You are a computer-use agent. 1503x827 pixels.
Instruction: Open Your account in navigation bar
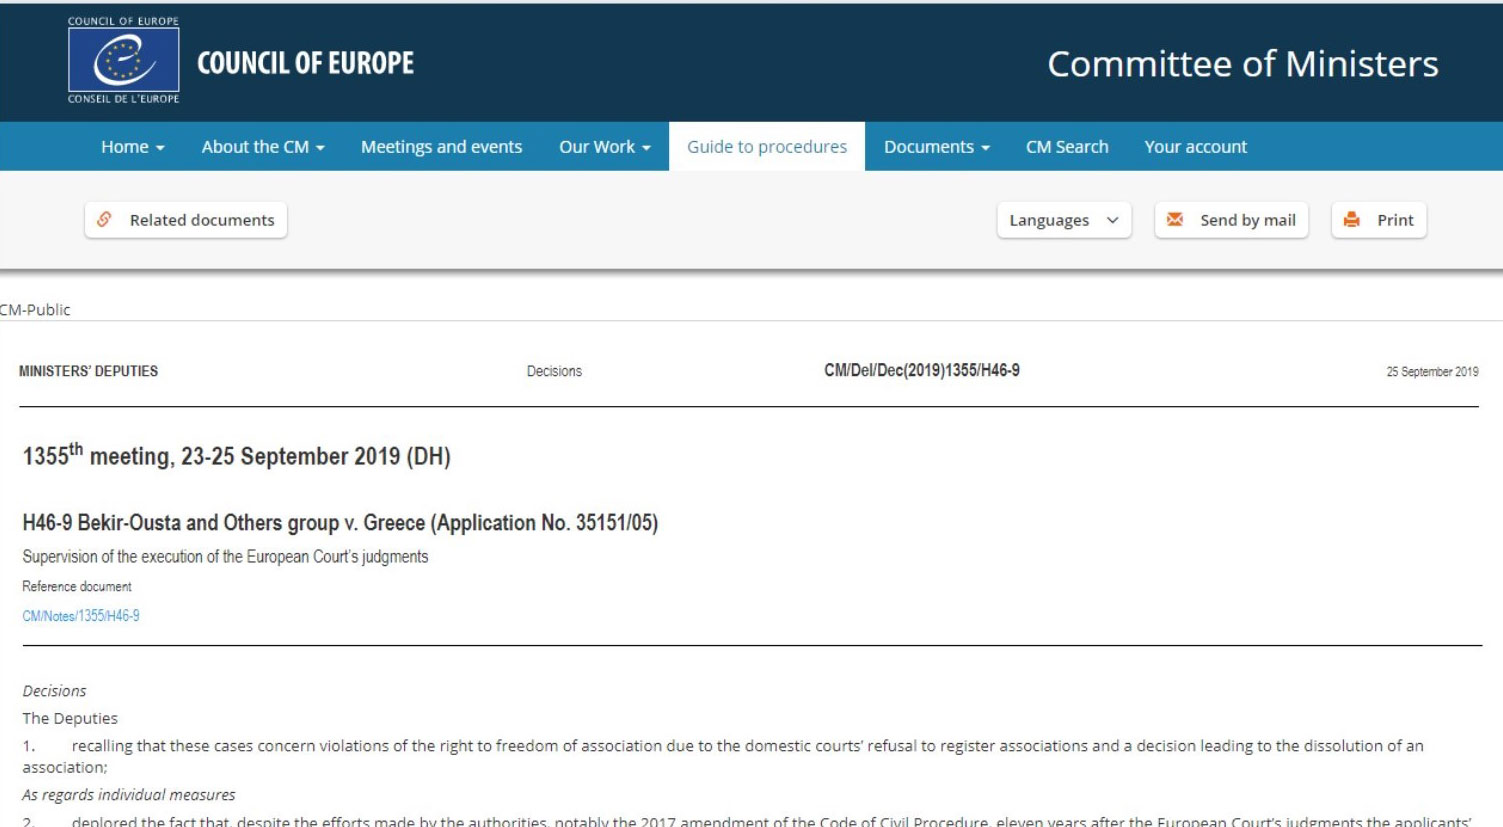coord(1195,147)
